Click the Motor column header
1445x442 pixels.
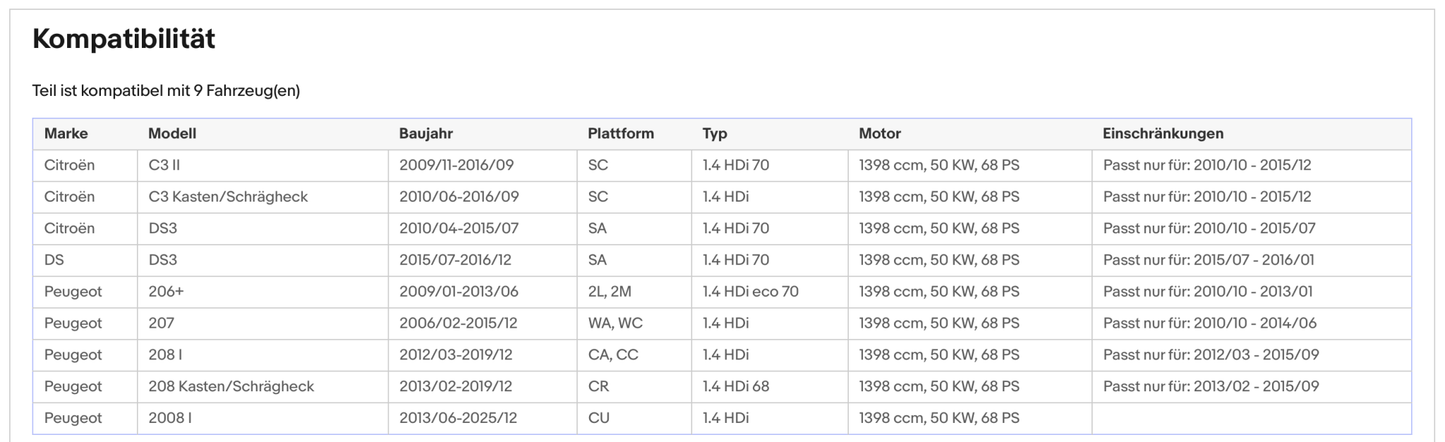[x=880, y=134]
